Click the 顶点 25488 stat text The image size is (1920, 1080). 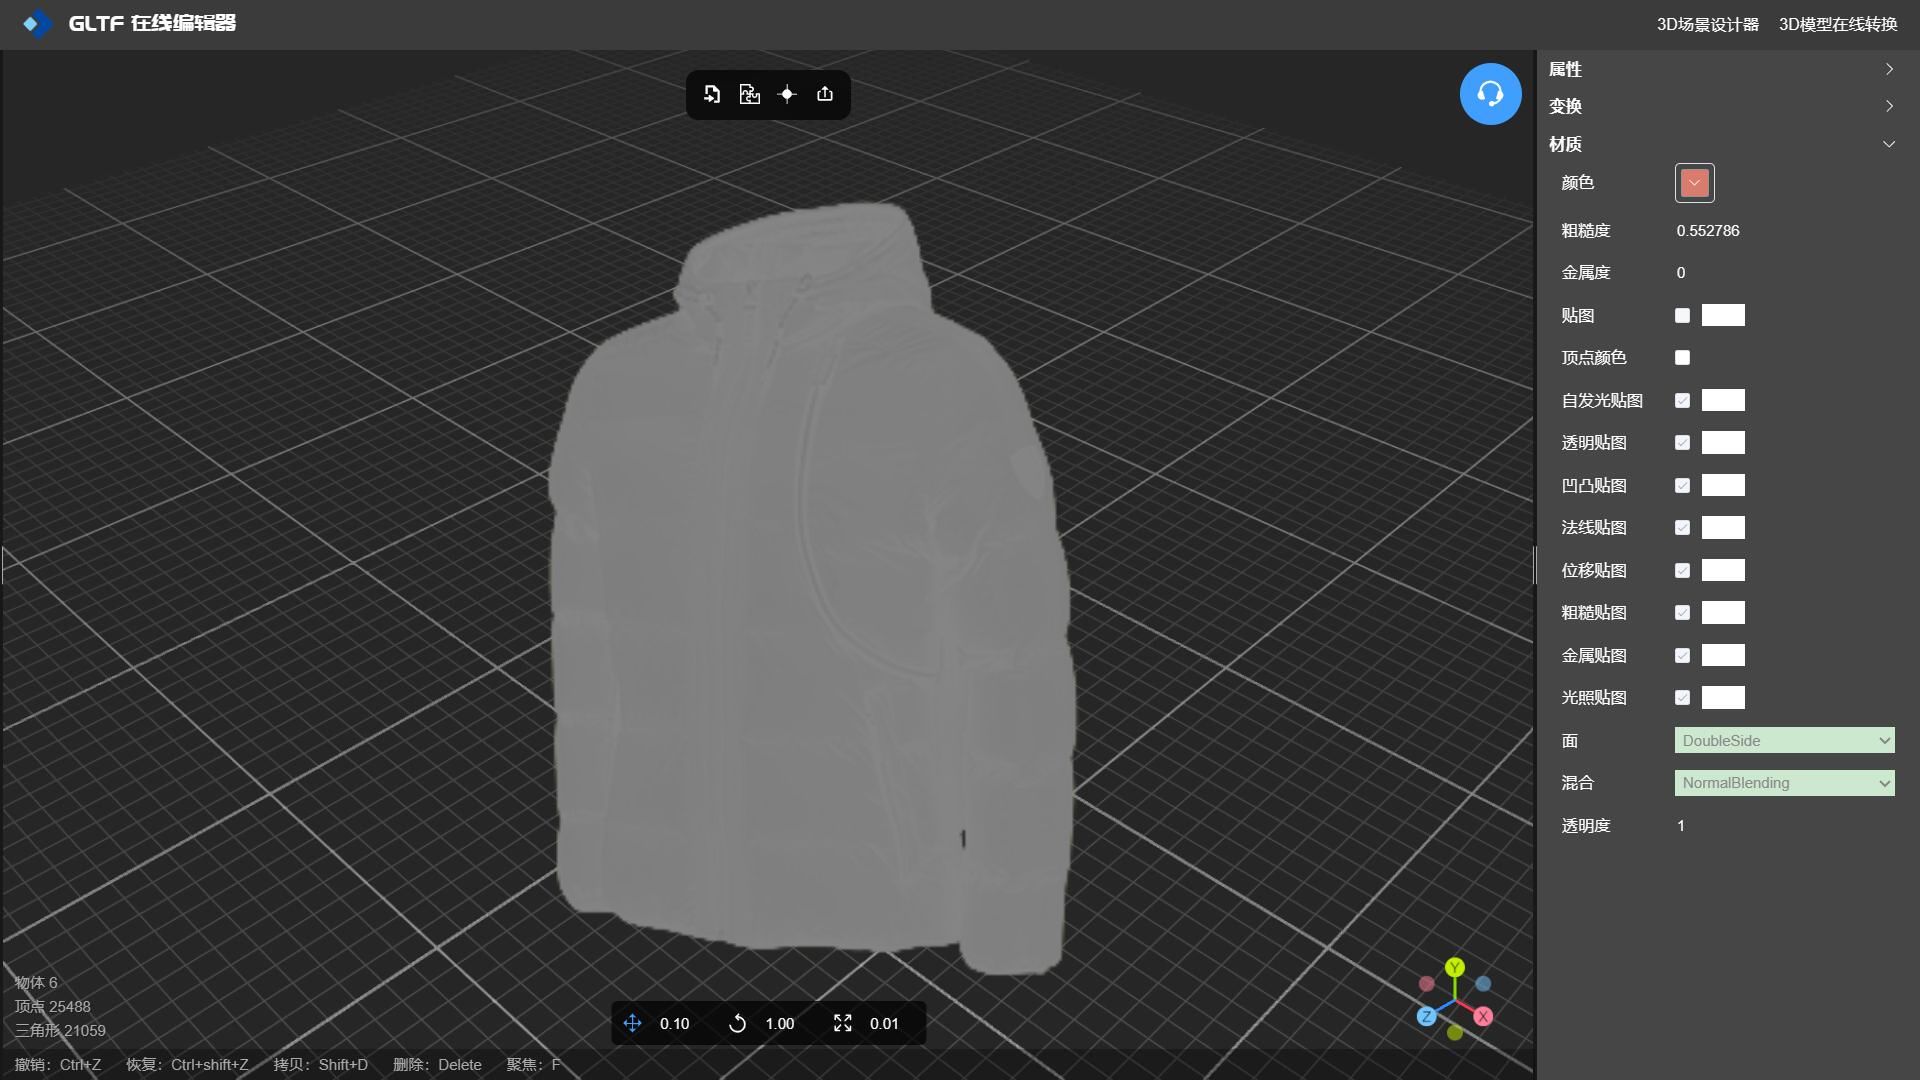coord(52,1007)
